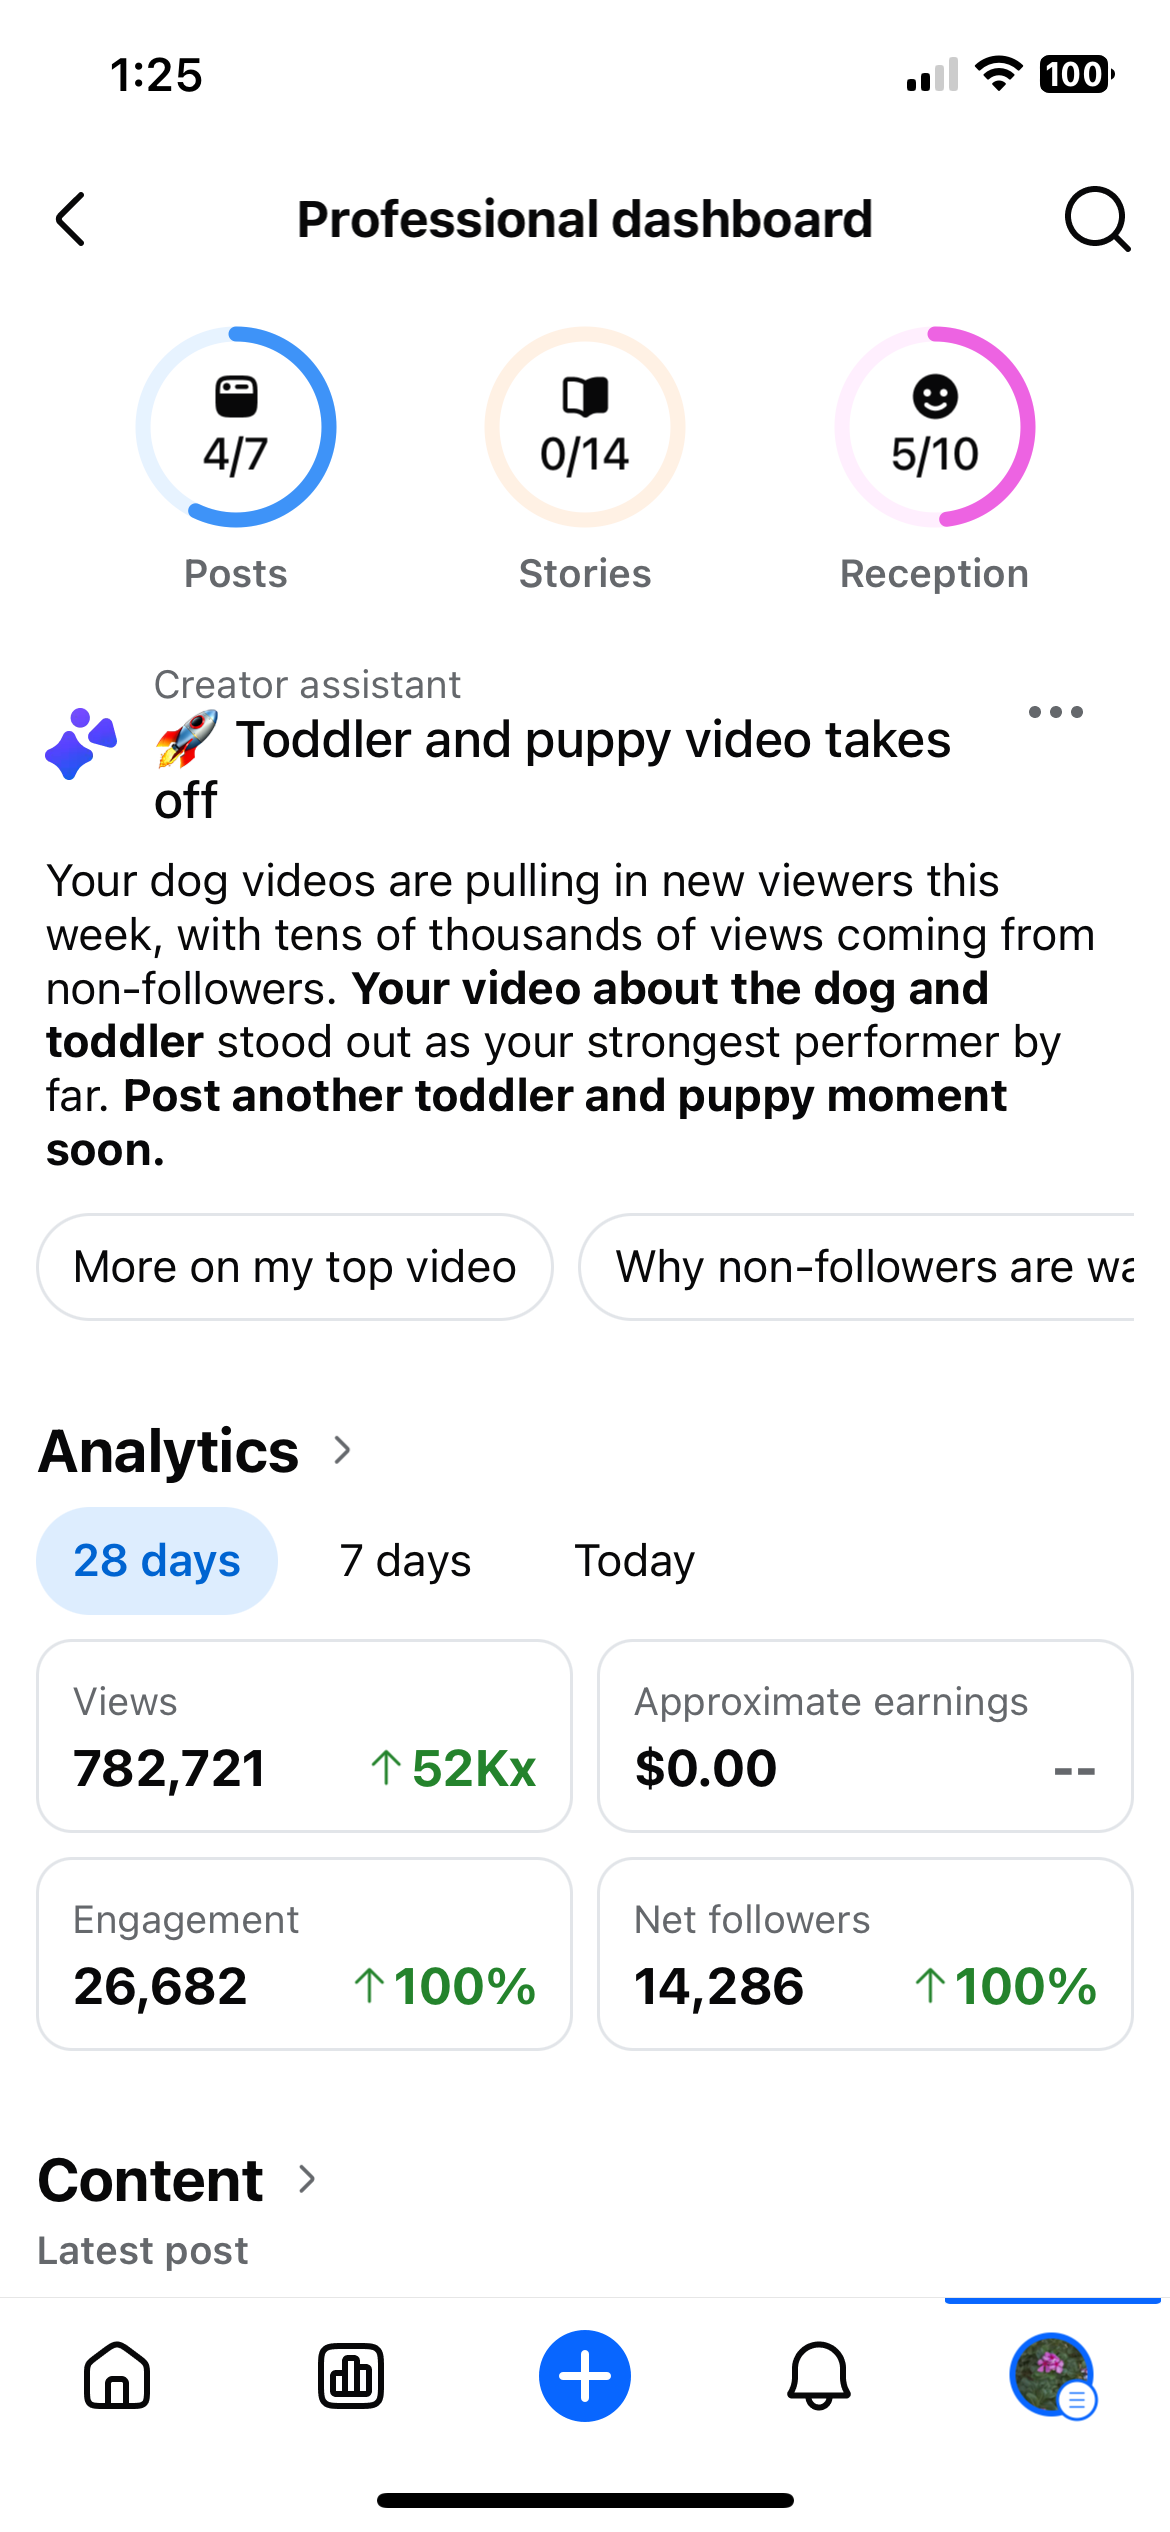
Task: Open the Creator assistant sparkle icon
Action: click(x=81, y=744)
